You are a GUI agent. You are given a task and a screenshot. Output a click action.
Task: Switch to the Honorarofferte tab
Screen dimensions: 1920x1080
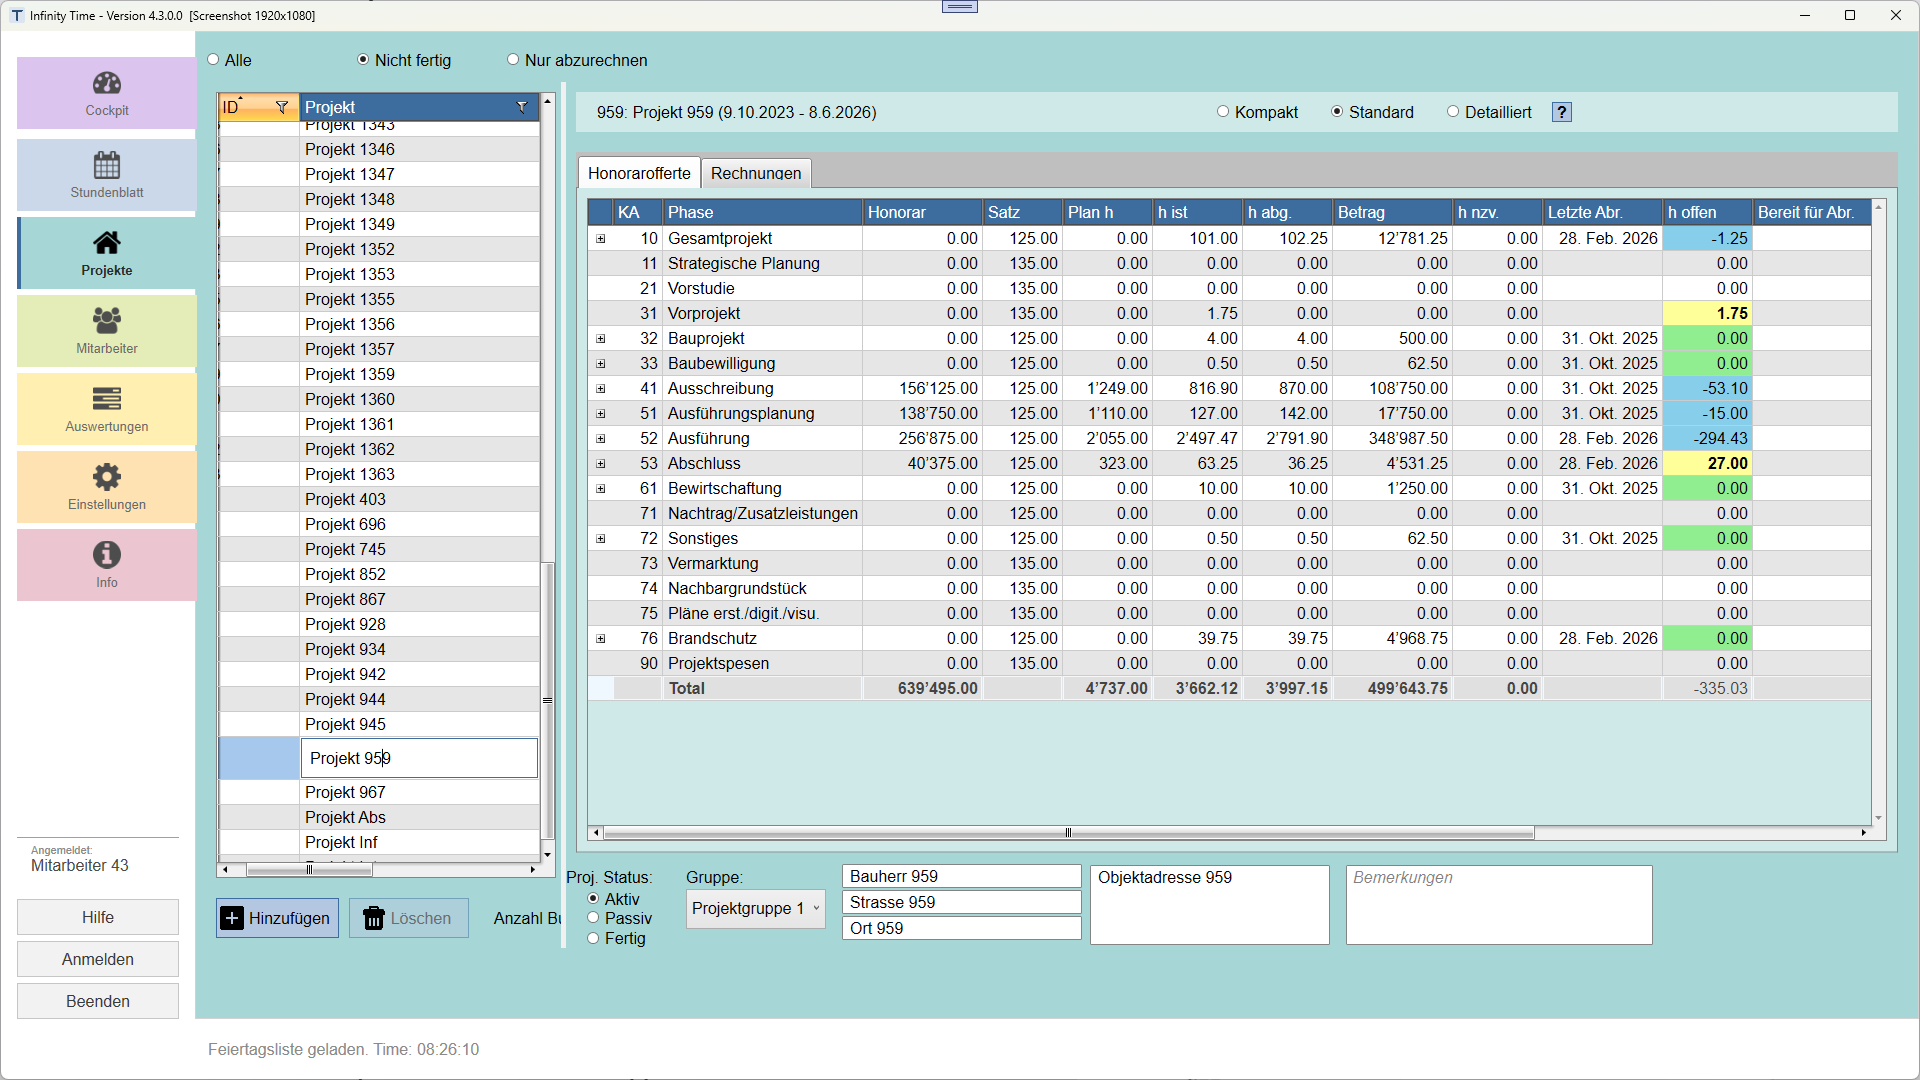click(x=639, y=173)
